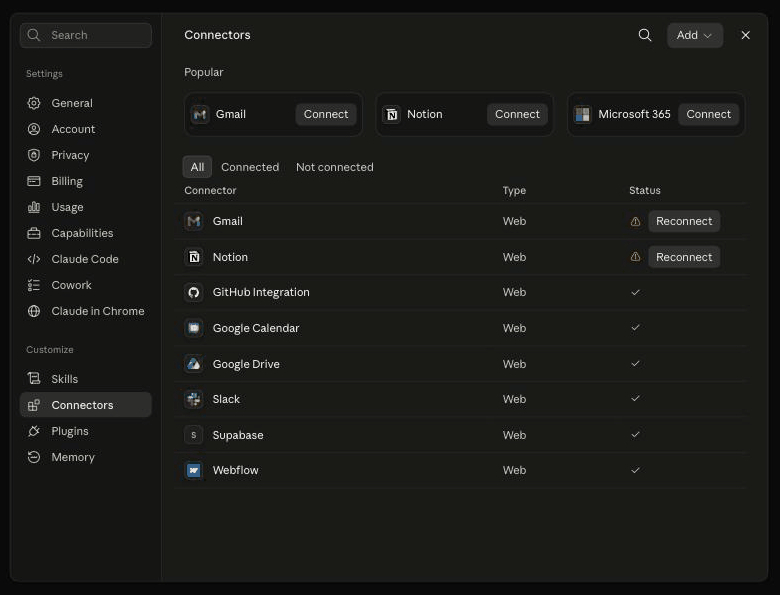Open the Cowork settings label
Screen dimensions: 780x595
pyautogui.click(x=71, y=285)
